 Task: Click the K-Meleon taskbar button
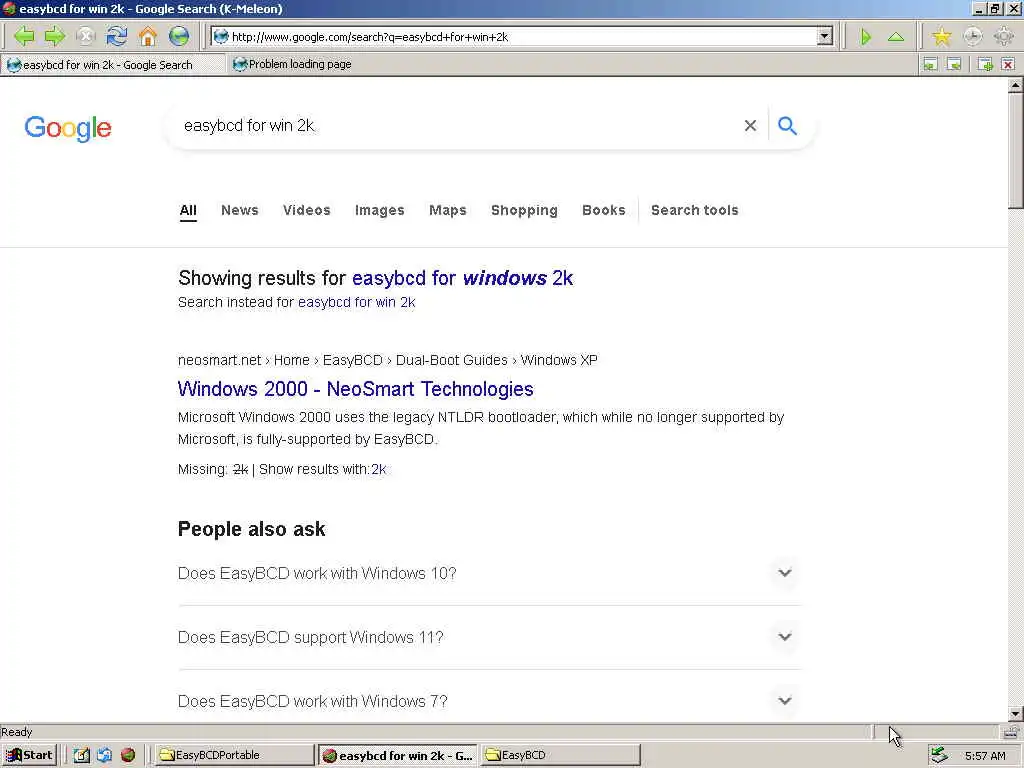(397, 756)
